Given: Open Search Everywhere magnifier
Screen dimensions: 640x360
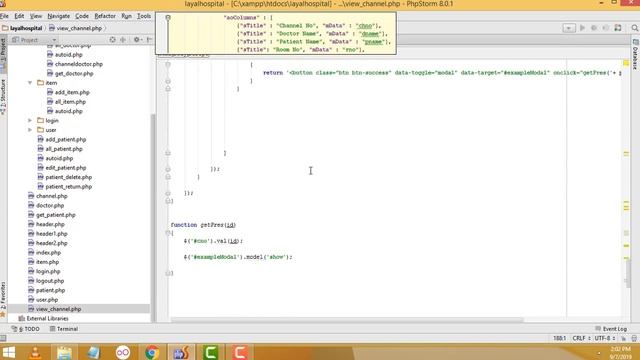Looking at the screenshot, I should 635,28.
